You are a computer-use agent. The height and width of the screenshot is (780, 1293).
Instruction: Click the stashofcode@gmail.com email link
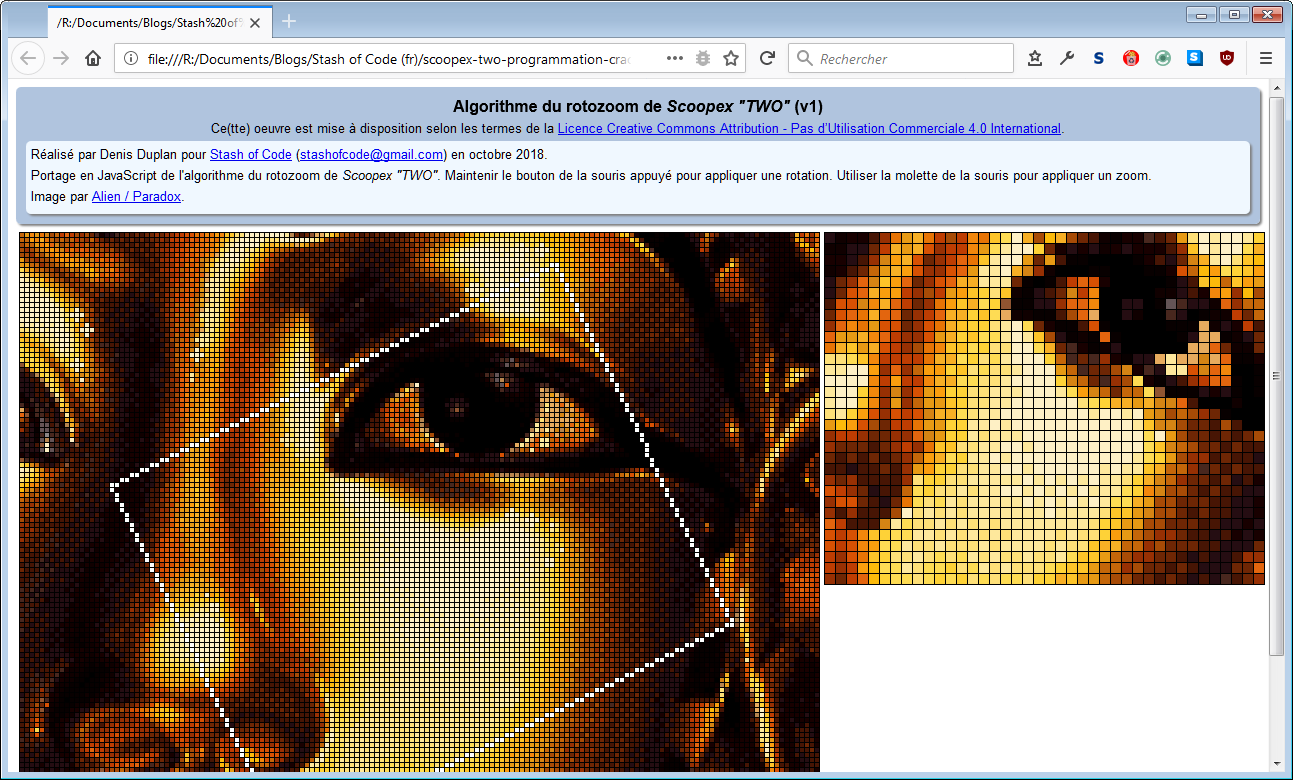[x=372, y=154]
